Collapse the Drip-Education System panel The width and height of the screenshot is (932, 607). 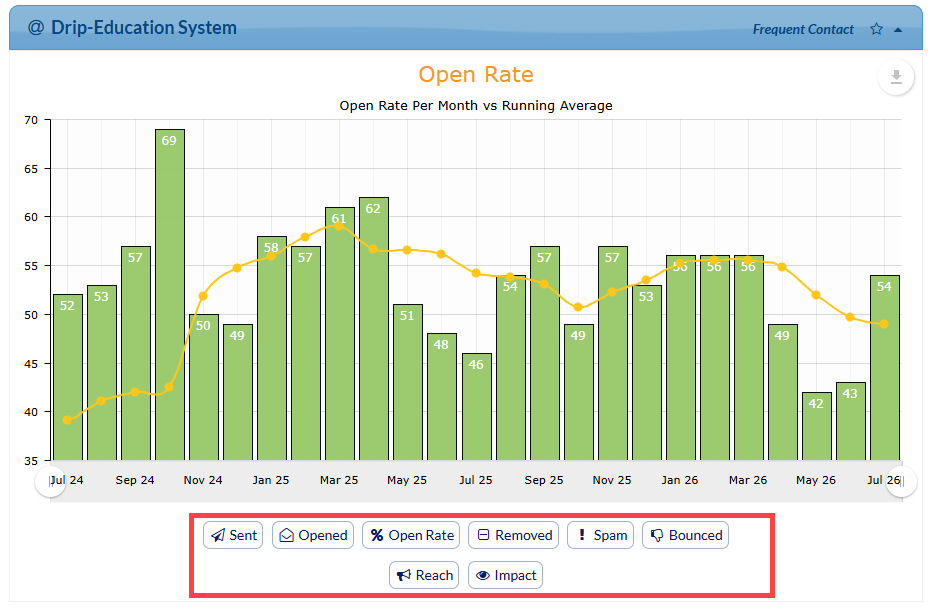coord(898,30)
